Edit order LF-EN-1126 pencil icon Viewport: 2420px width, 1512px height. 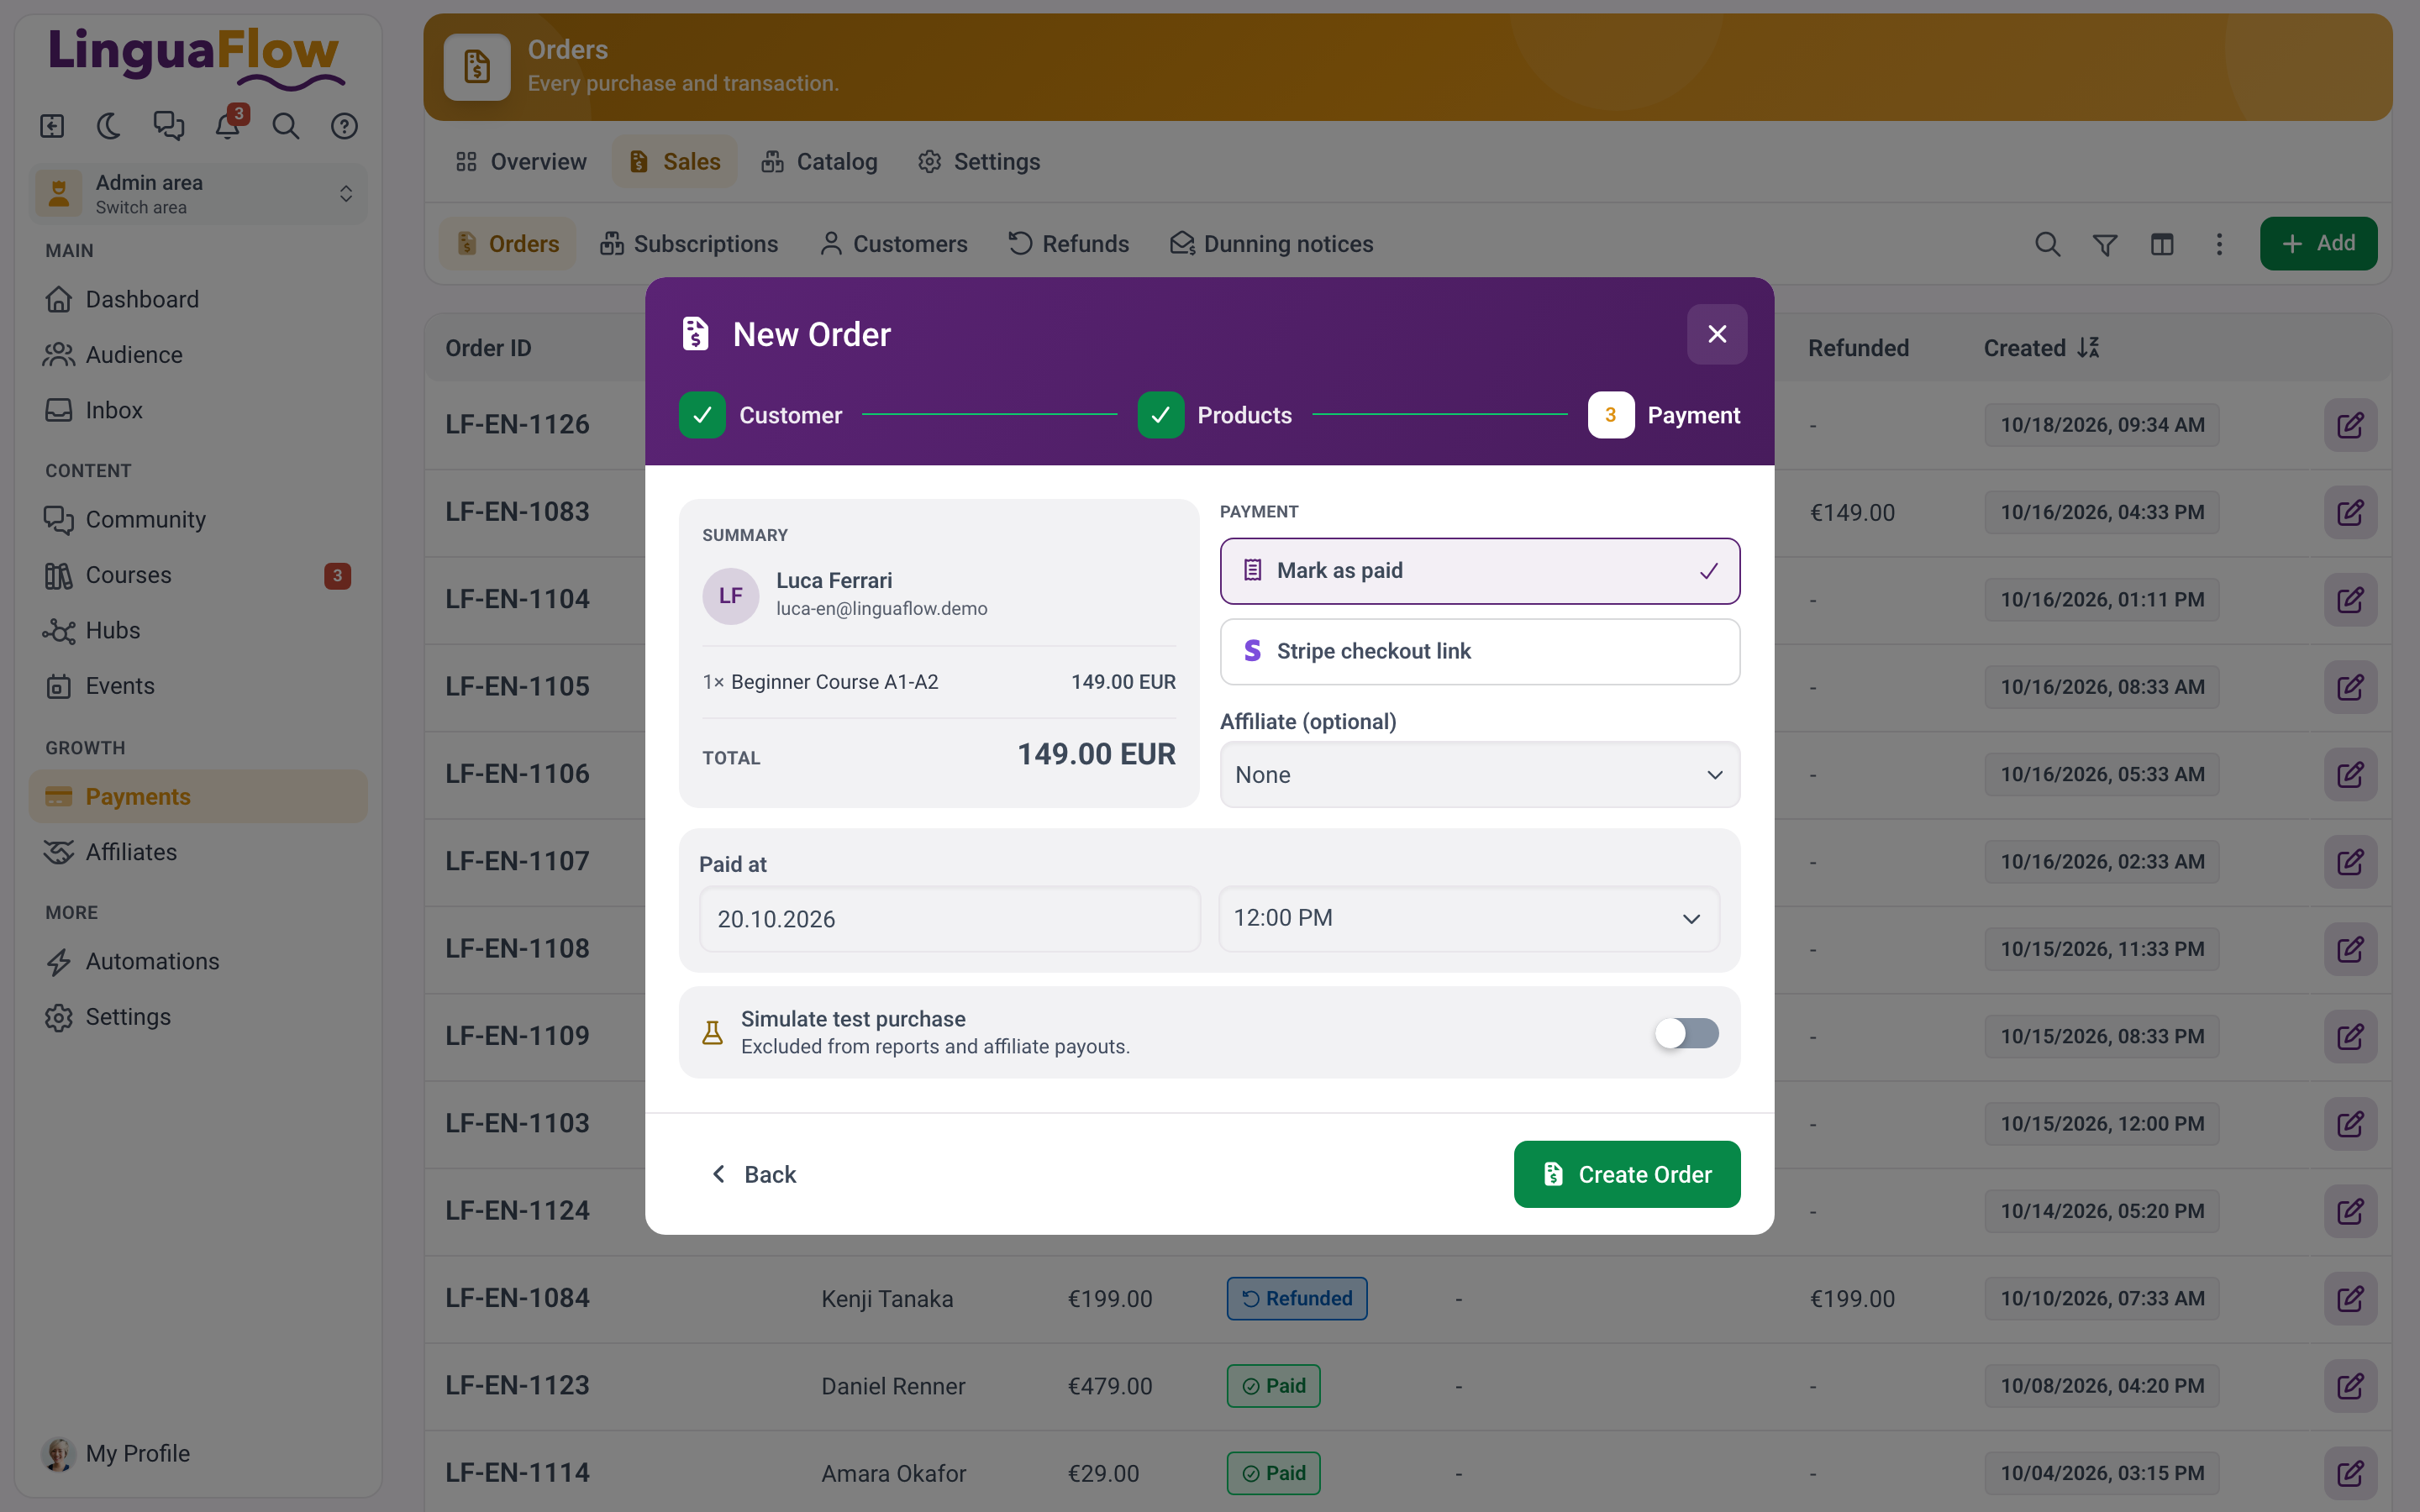[x=2350, y=425]
